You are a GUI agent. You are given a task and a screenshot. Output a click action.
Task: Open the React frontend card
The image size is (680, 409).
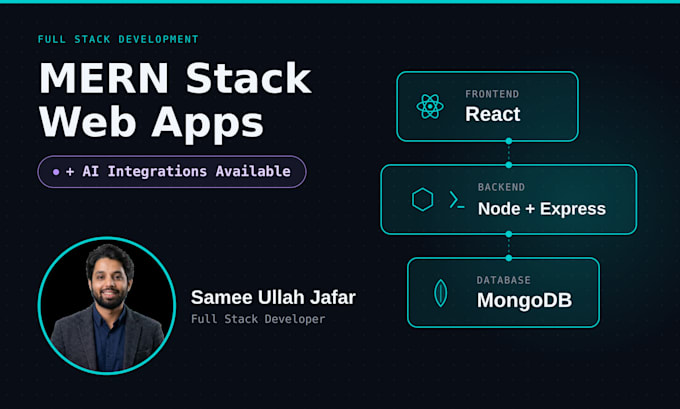487,107
